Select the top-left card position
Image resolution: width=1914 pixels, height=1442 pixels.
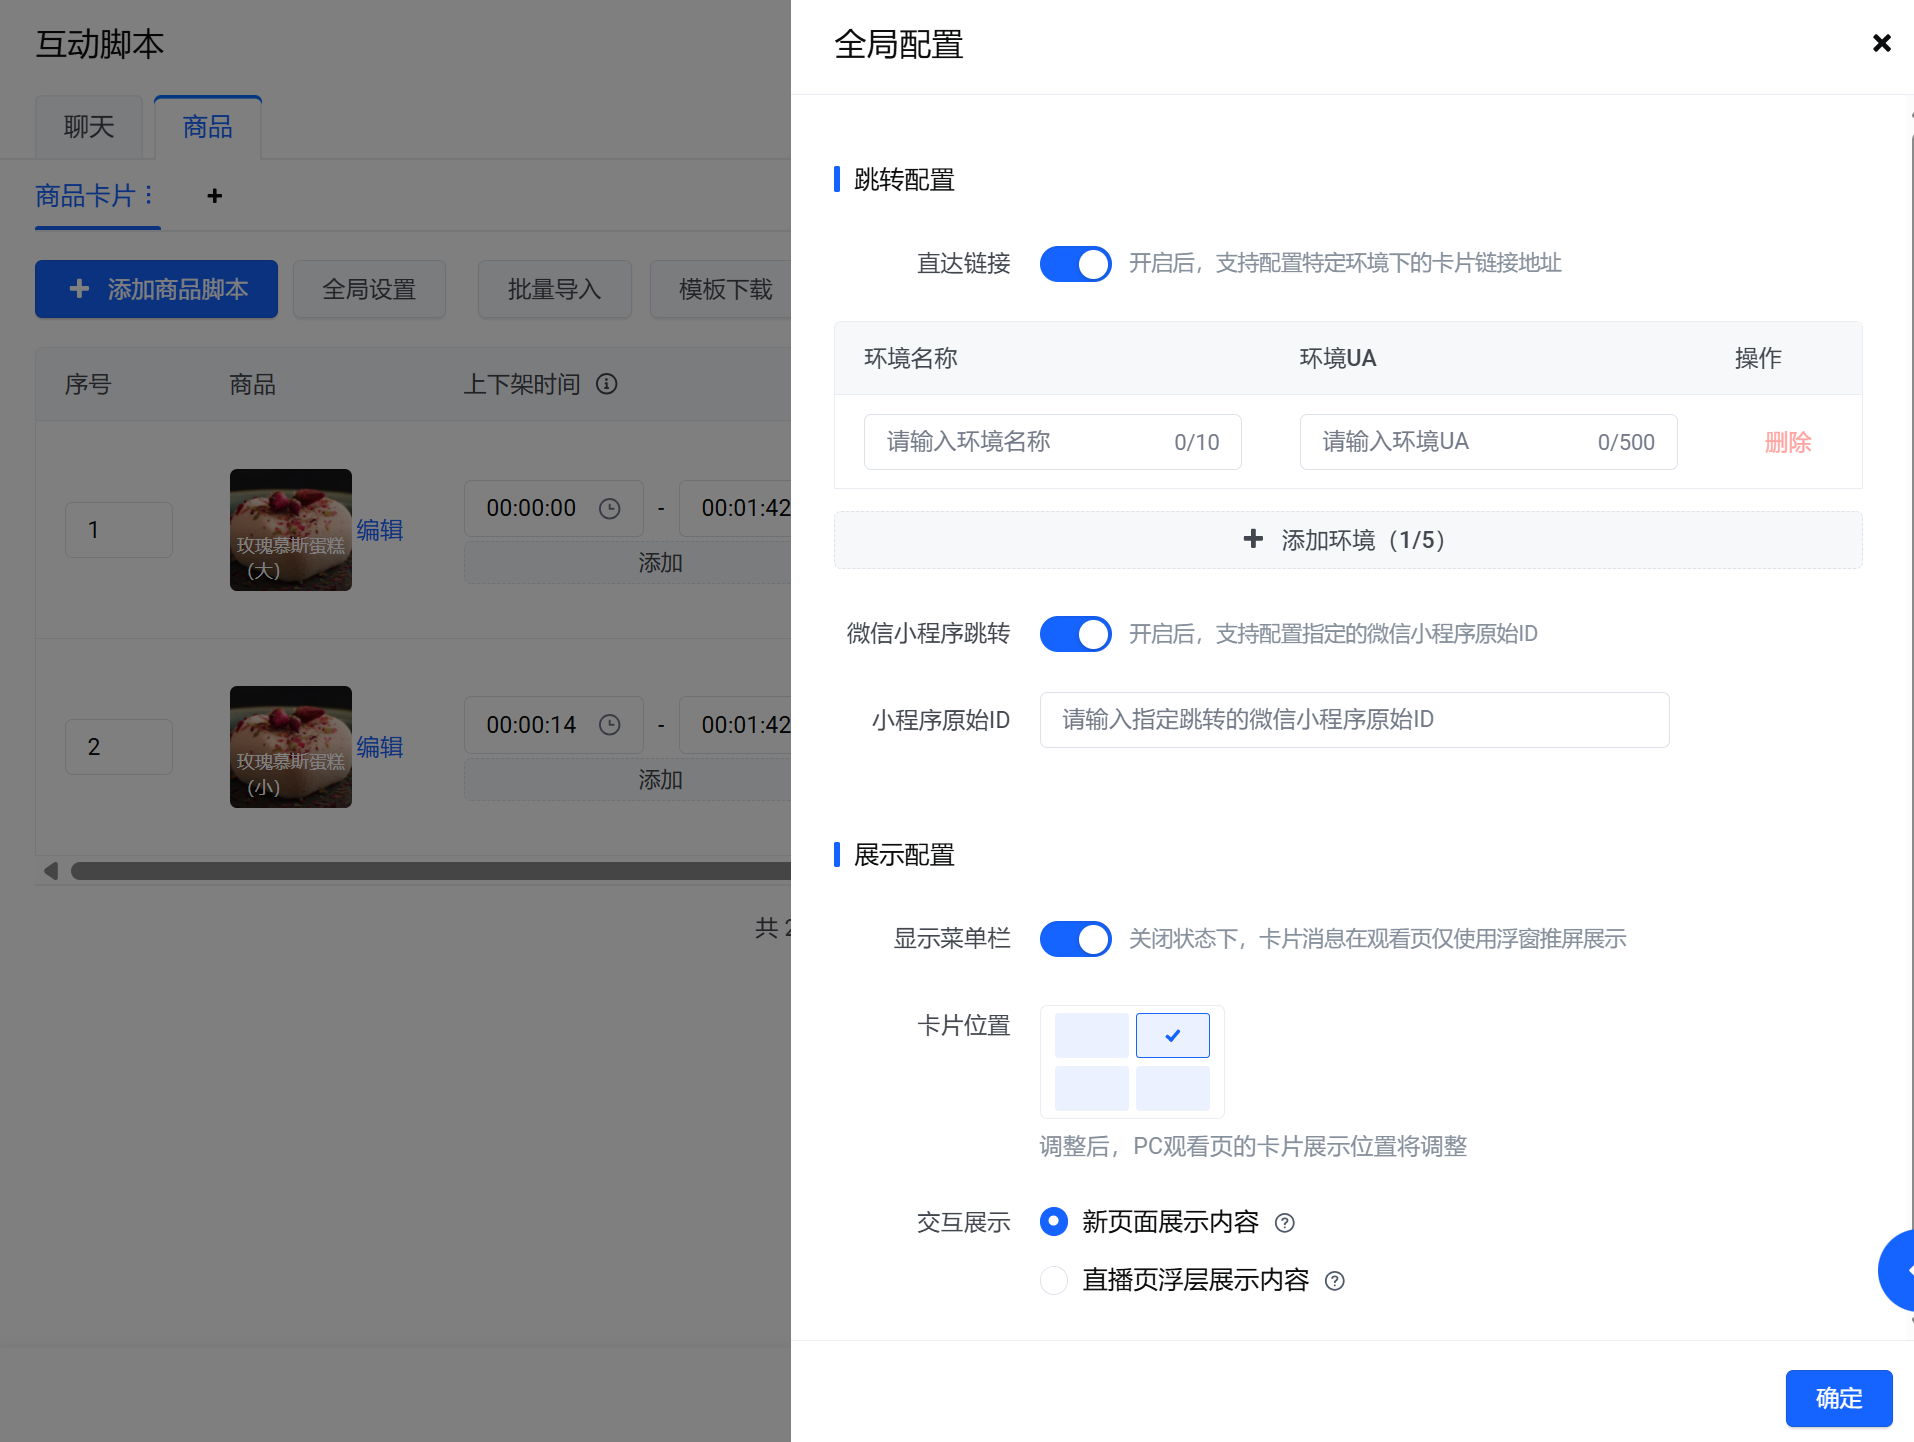[1091, 1035]
